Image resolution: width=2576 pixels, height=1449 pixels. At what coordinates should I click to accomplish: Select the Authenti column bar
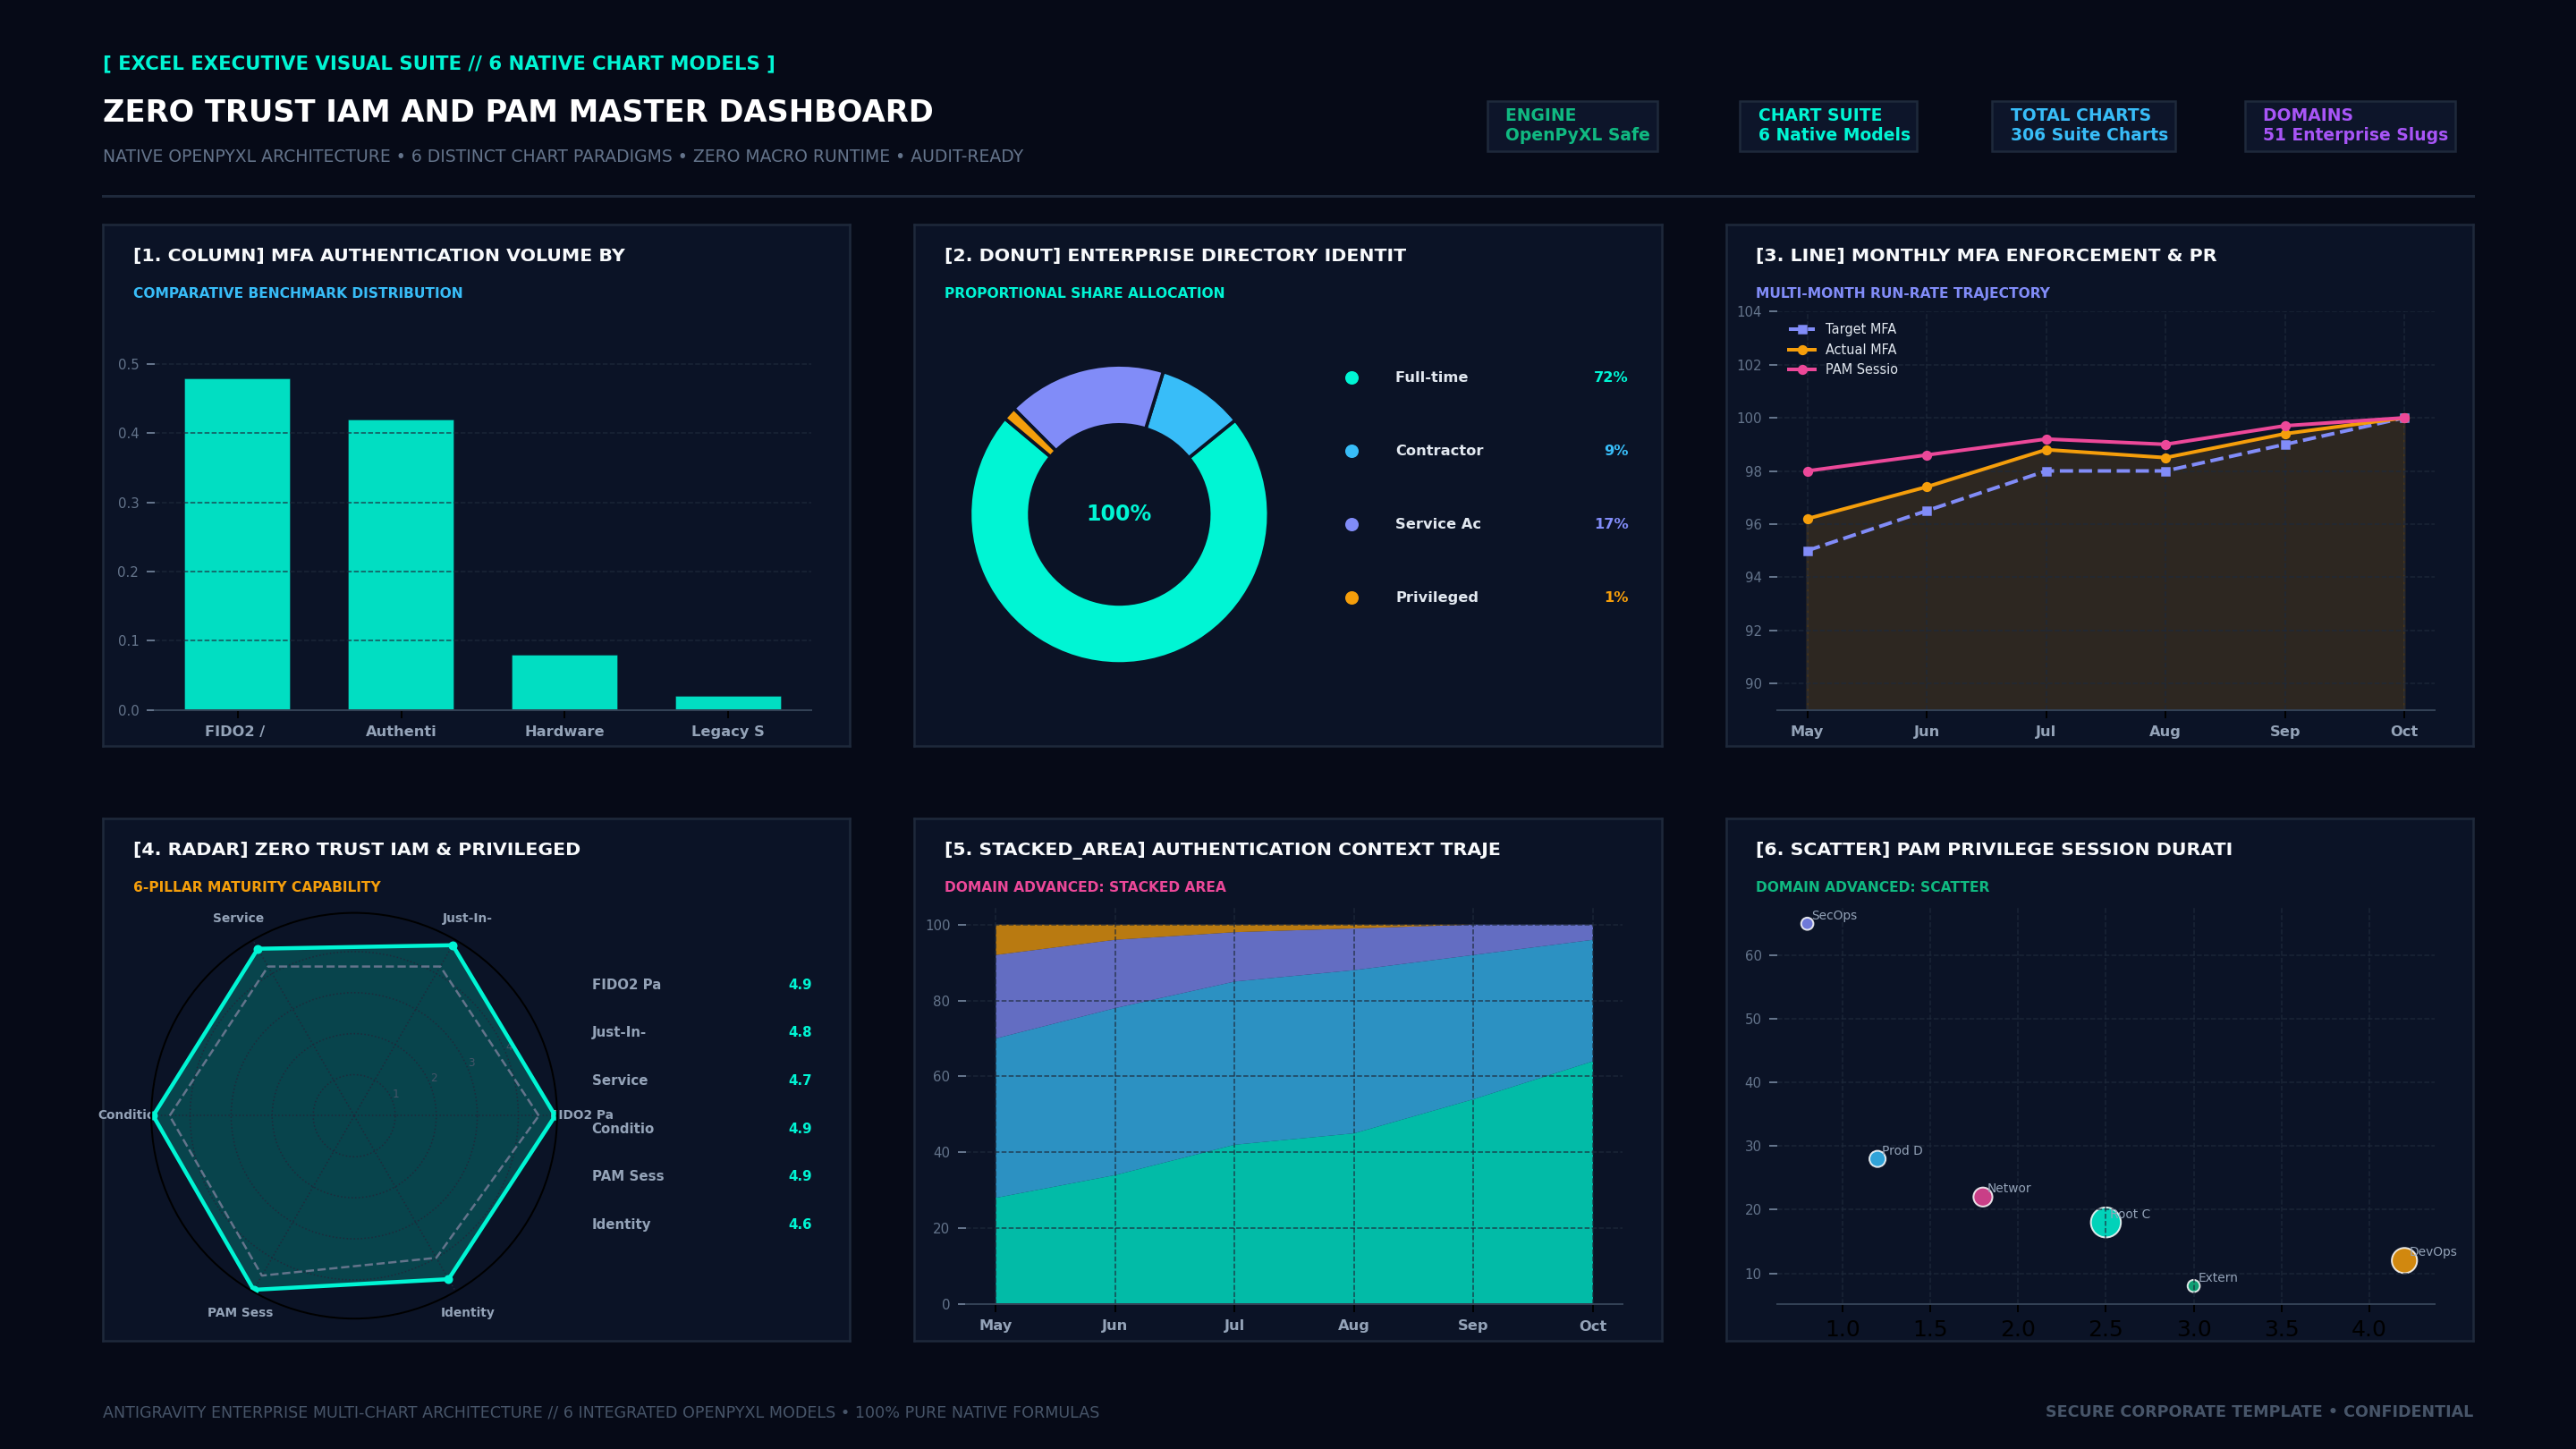point(401,565)
